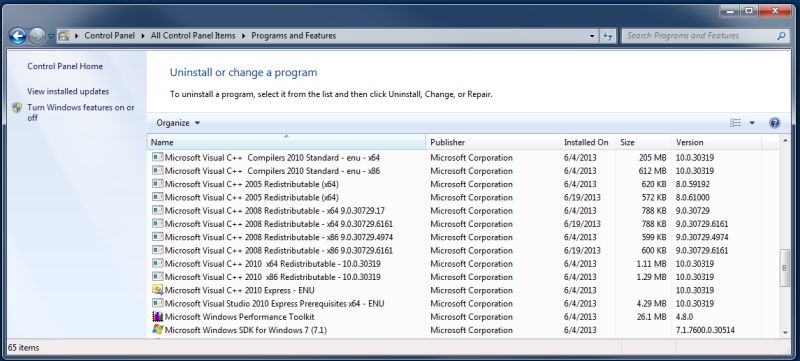Click the 612 MB size cell
The height and width of the screenshot is (361, 800).
pyautogui.click(x=653, y=171)
